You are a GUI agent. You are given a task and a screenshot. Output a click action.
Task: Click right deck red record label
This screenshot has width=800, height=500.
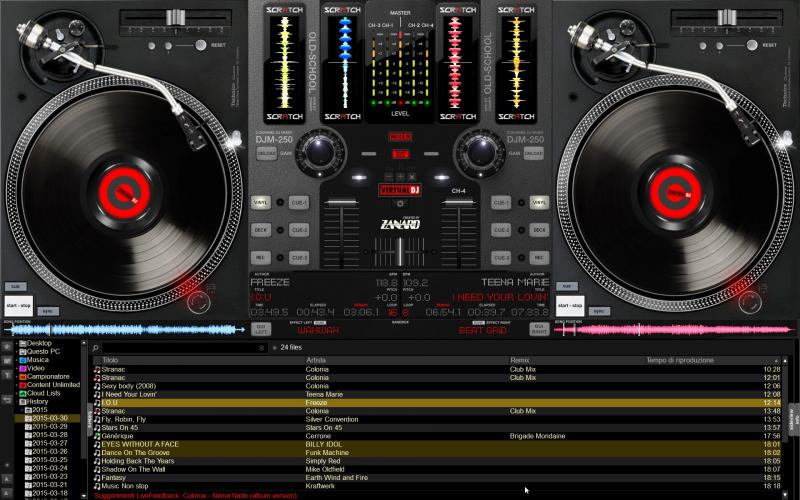(675, 193)
